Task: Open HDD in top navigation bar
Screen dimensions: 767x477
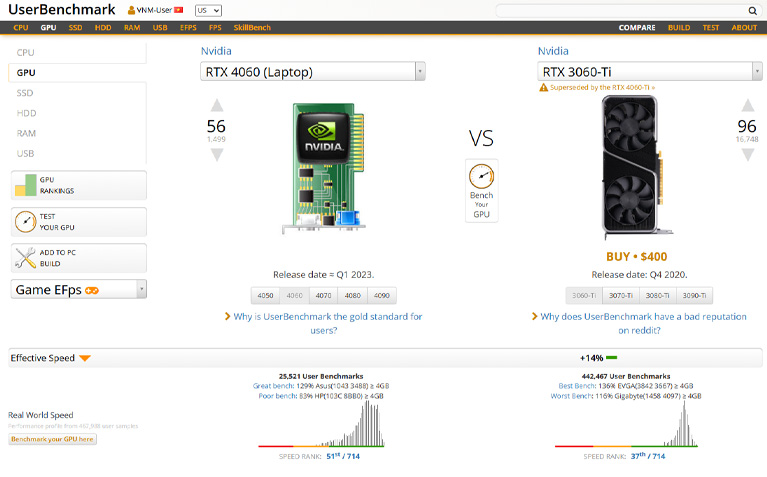Action: pyautogui.click(x=103, y=28)
